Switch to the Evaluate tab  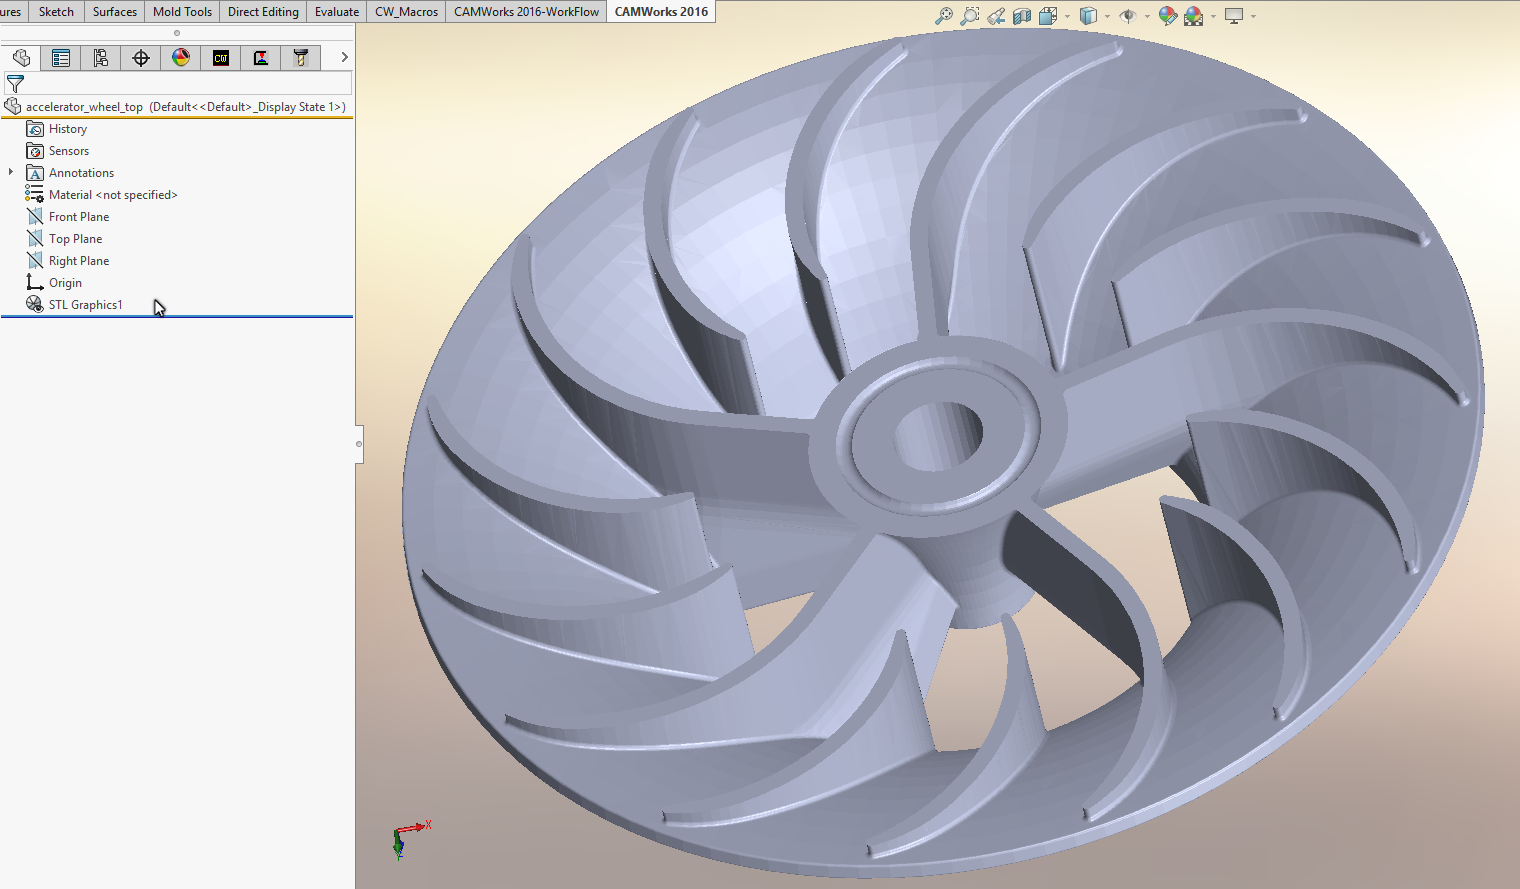click(x=336, y=12)
